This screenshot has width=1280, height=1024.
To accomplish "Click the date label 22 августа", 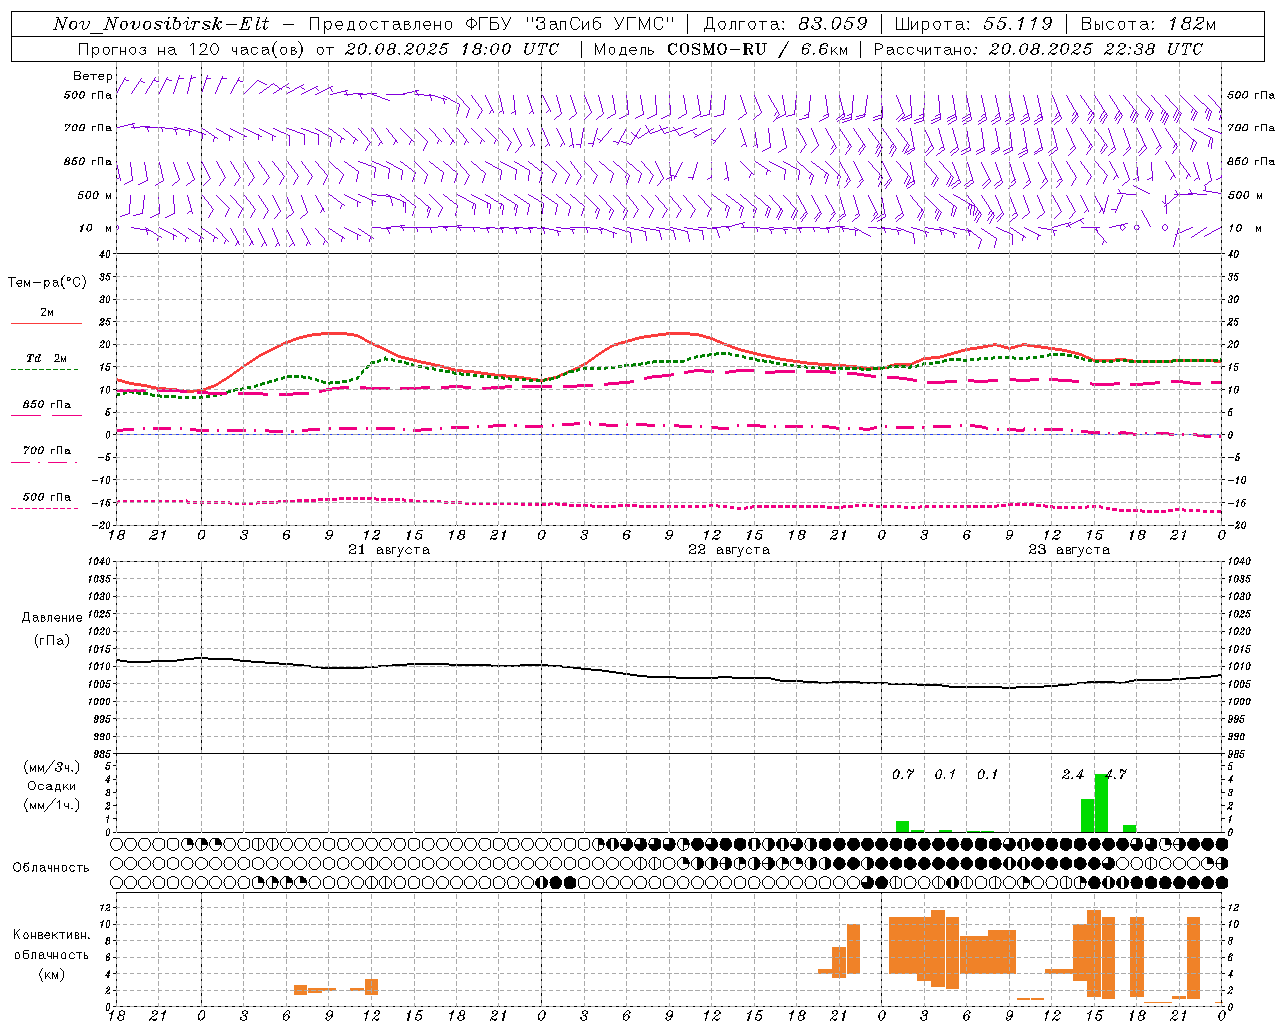I will (x=729, y=550).
